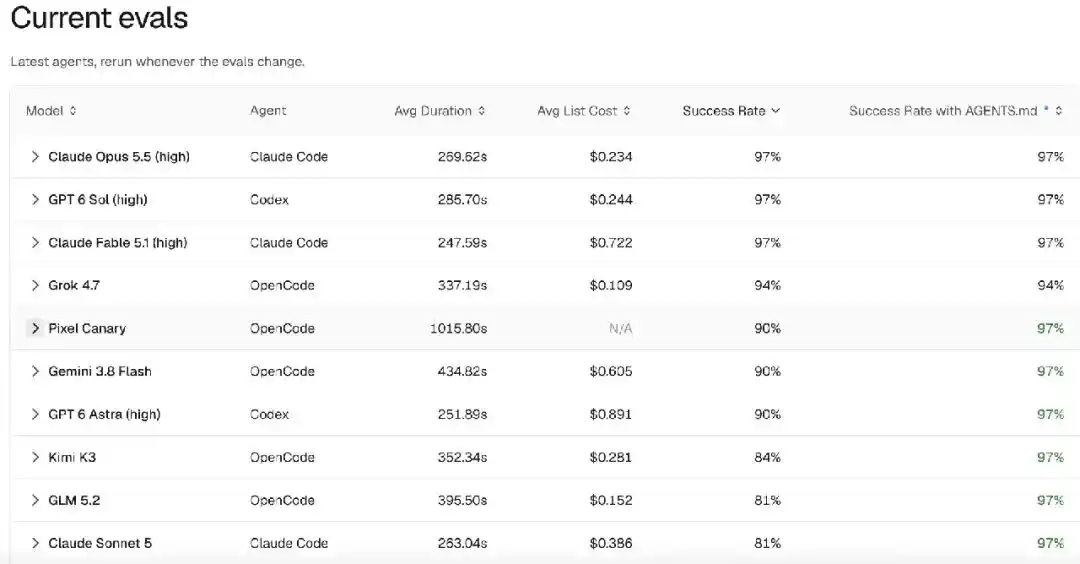
Task: Click the 263.04s duration value
Action: click(461, 543)
